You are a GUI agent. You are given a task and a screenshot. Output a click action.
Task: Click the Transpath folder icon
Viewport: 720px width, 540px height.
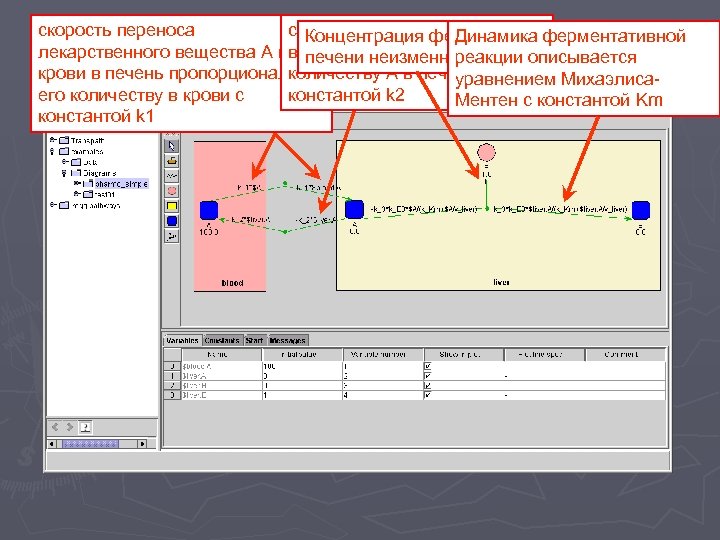click(64, 140)
